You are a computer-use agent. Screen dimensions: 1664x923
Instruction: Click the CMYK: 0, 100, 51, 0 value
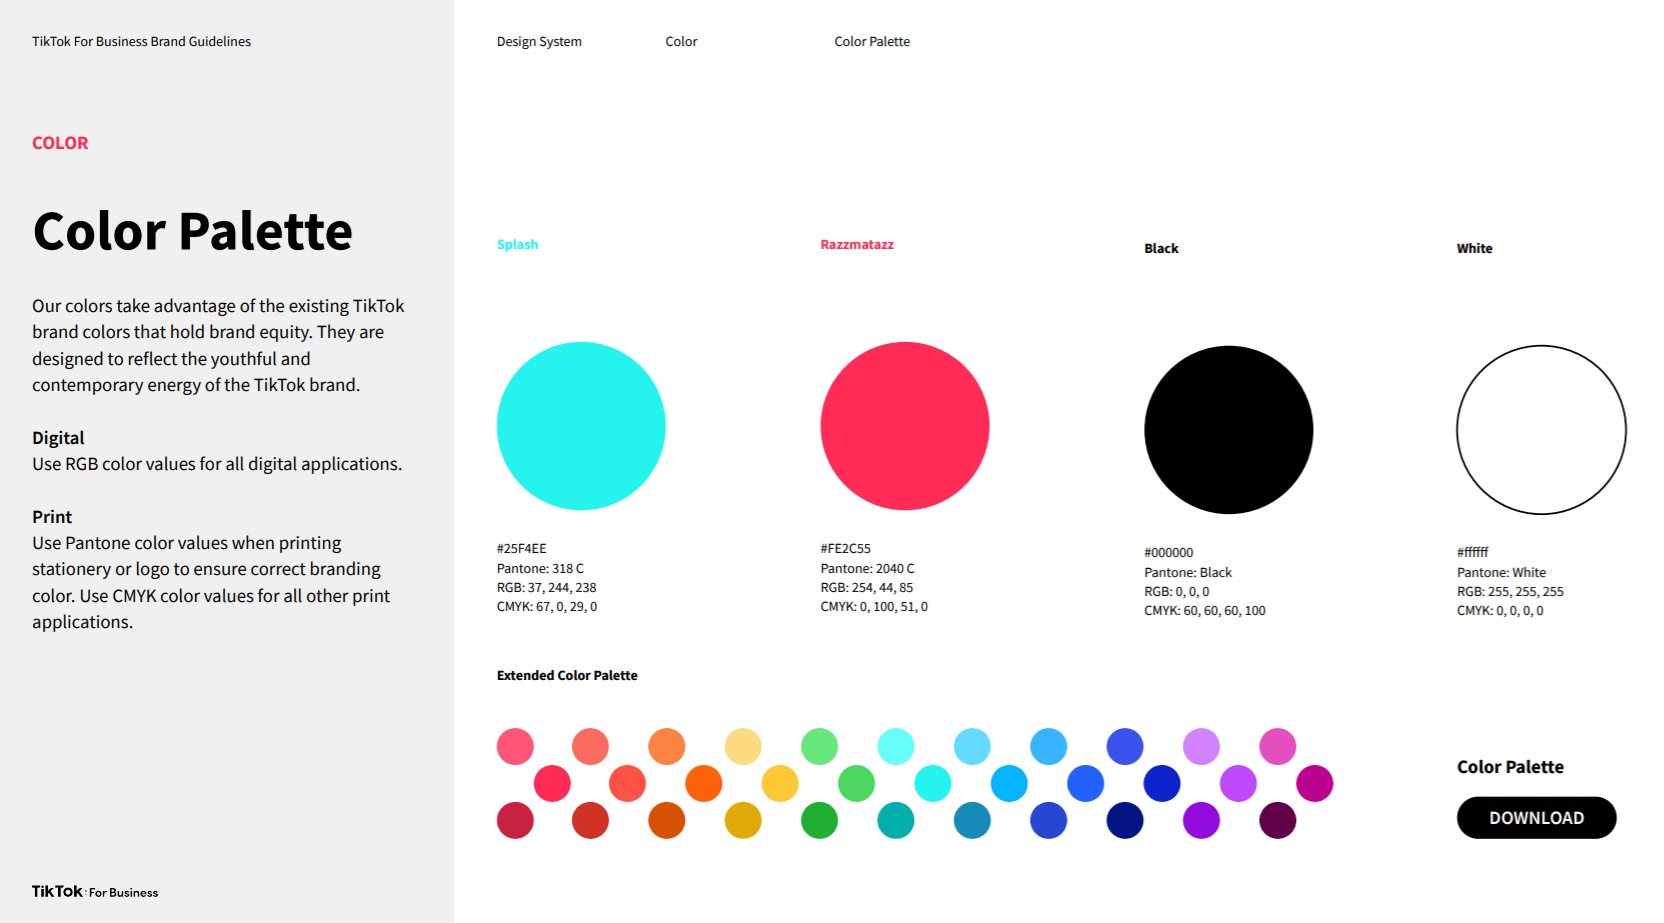click(x=874, y=607)
